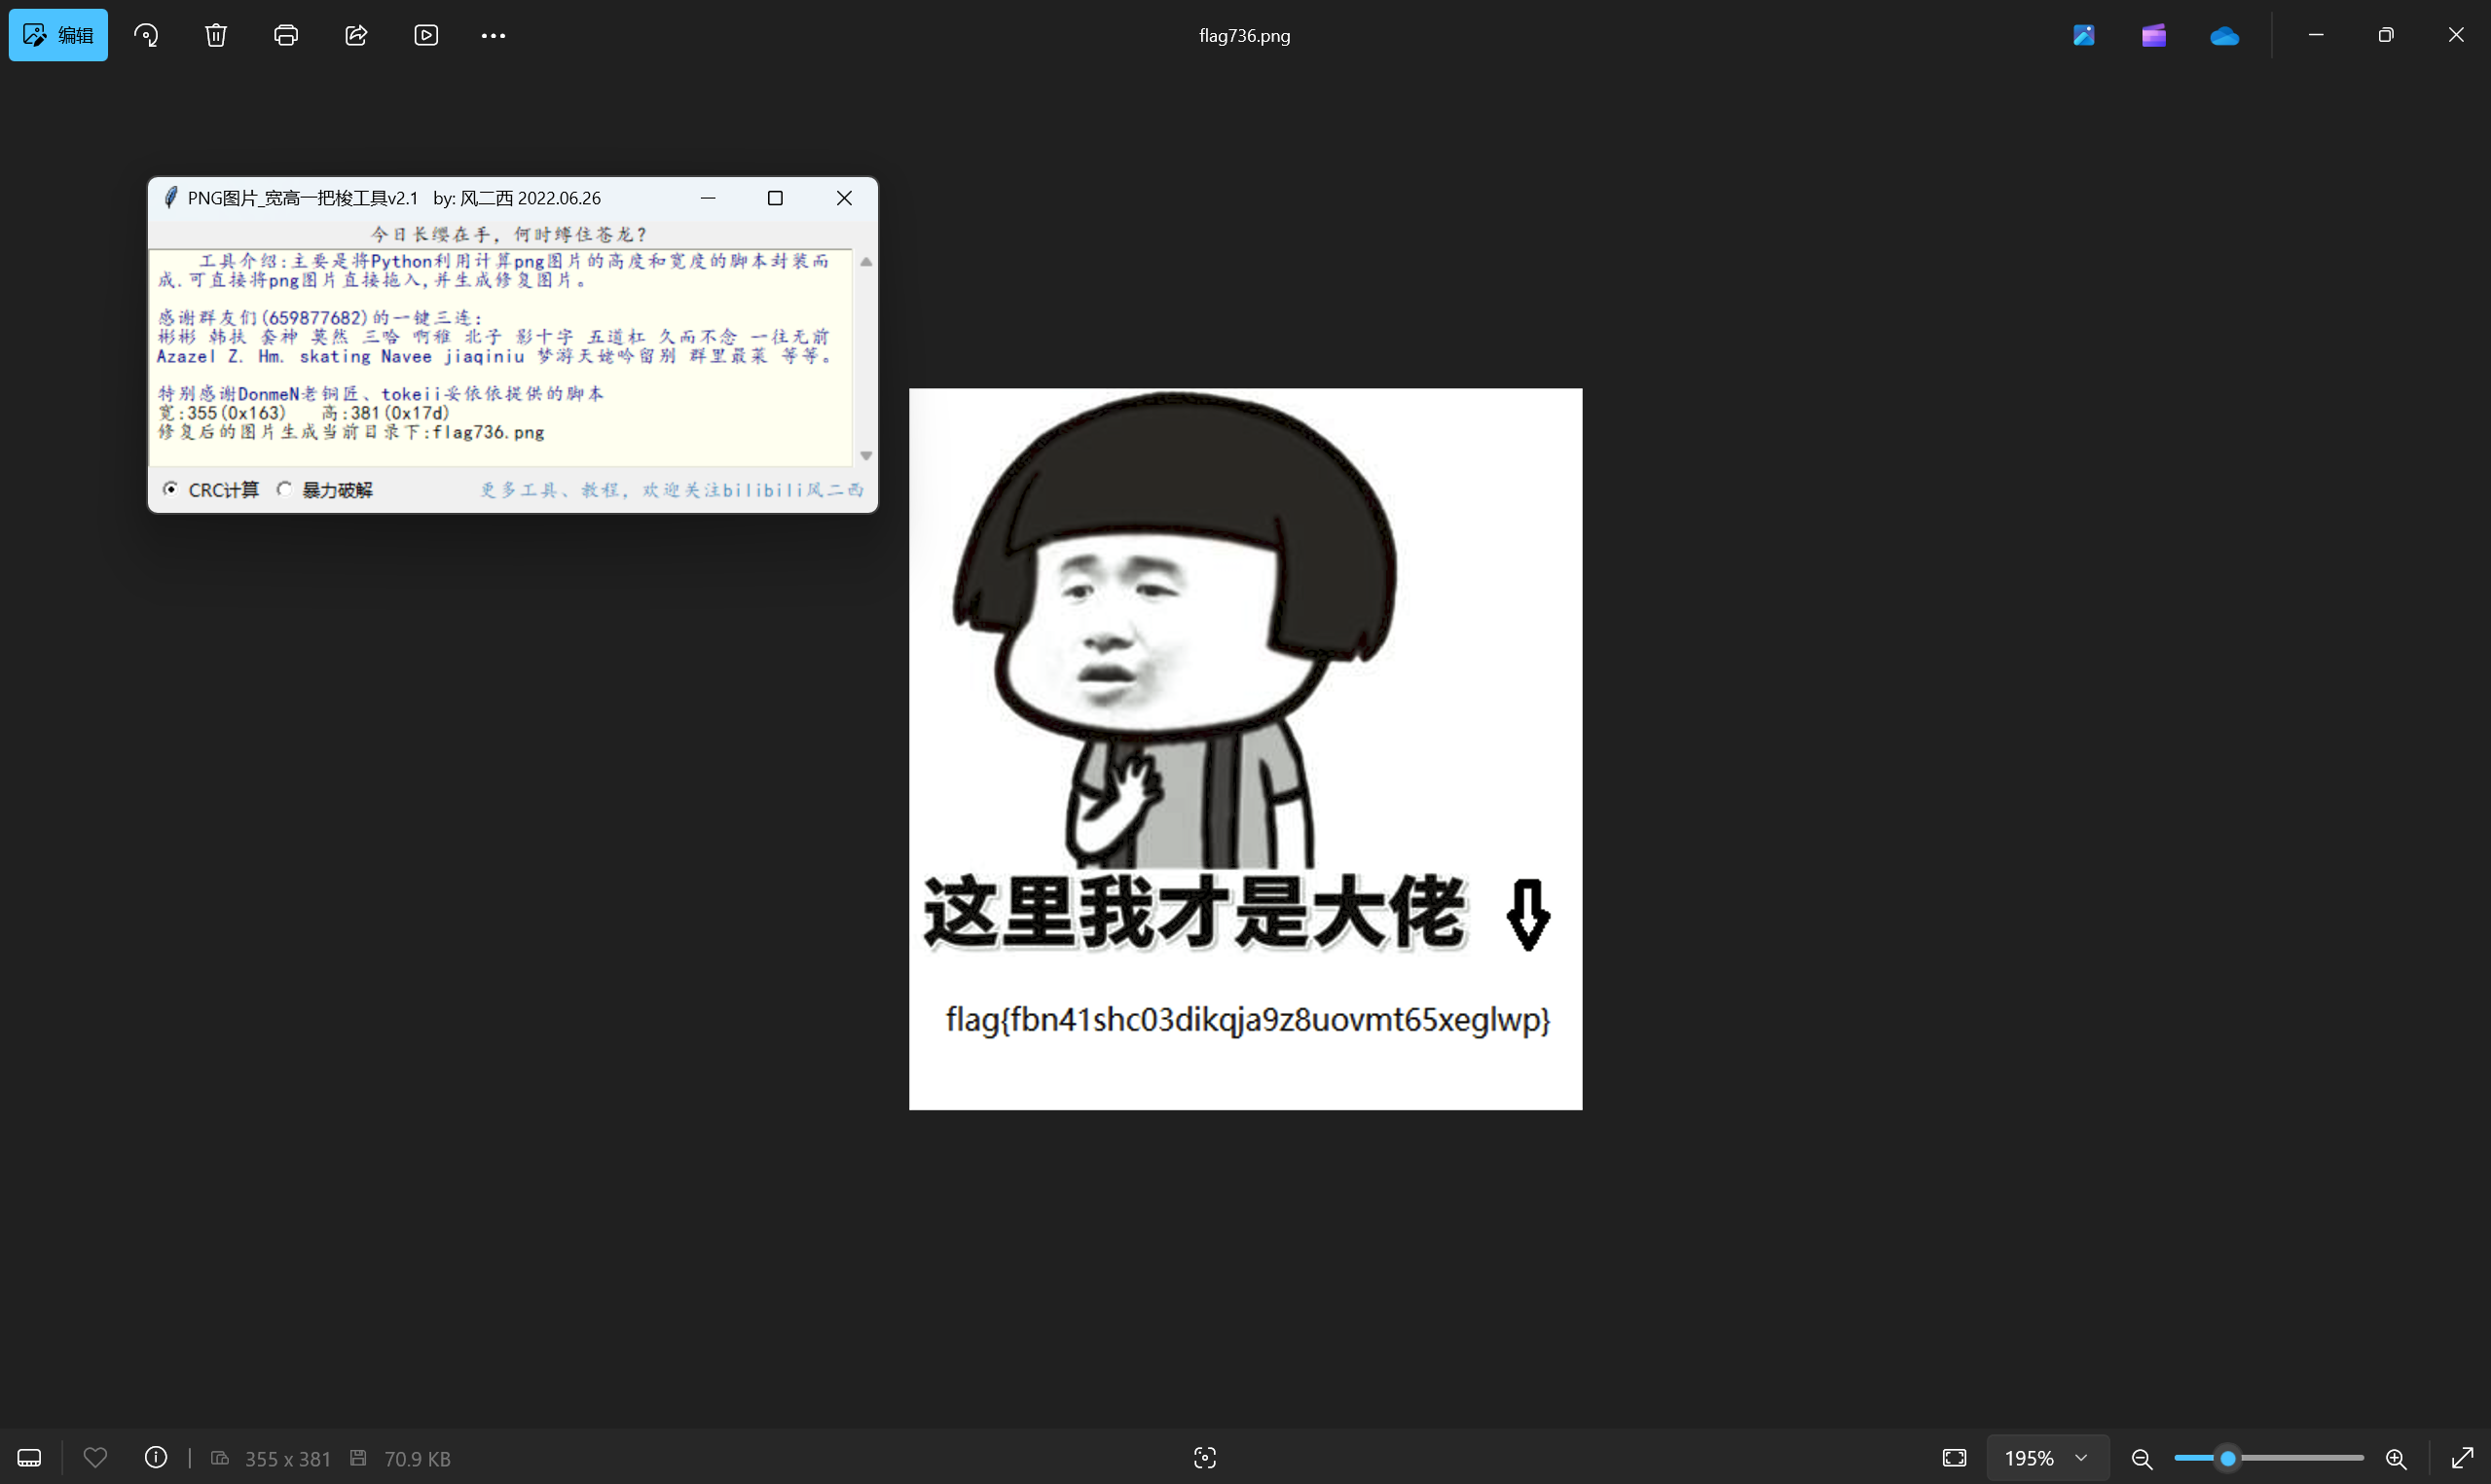Click the 70.9 KB file size text
Viewport: 2491px width, 1484px height.
pyautogui.click(x=417, y=1459)
